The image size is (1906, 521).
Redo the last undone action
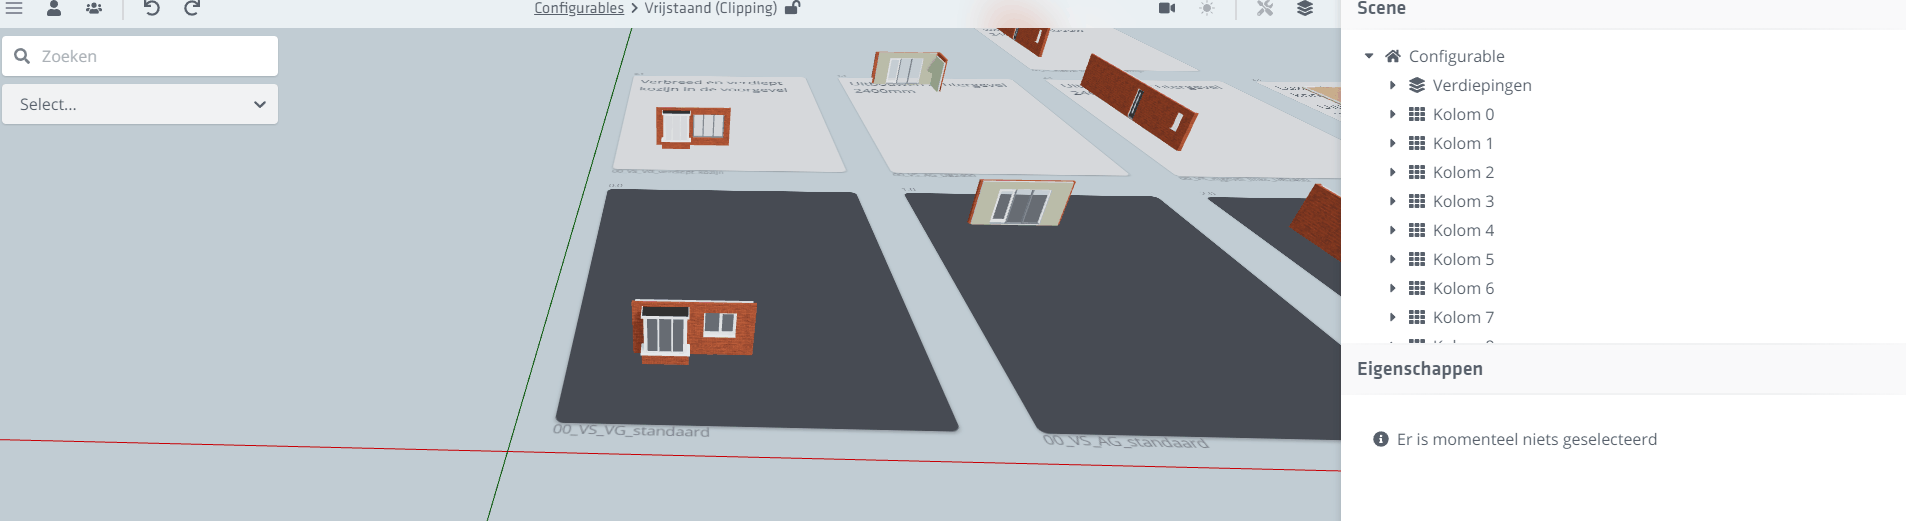pyautogui.click(x=192, y=8)
